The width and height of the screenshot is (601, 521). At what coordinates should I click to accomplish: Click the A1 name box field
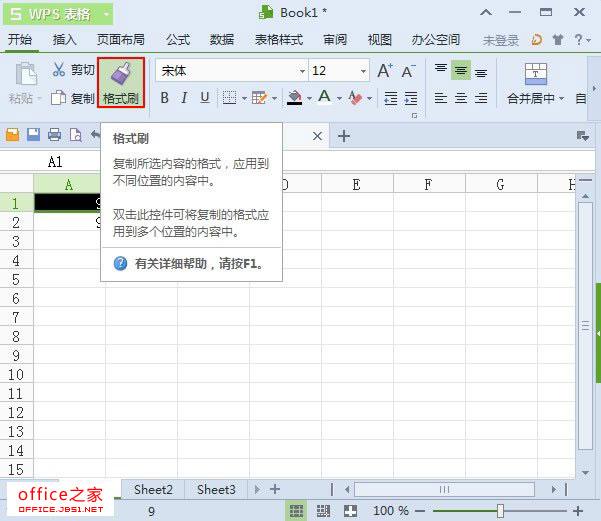pos(55,161)
